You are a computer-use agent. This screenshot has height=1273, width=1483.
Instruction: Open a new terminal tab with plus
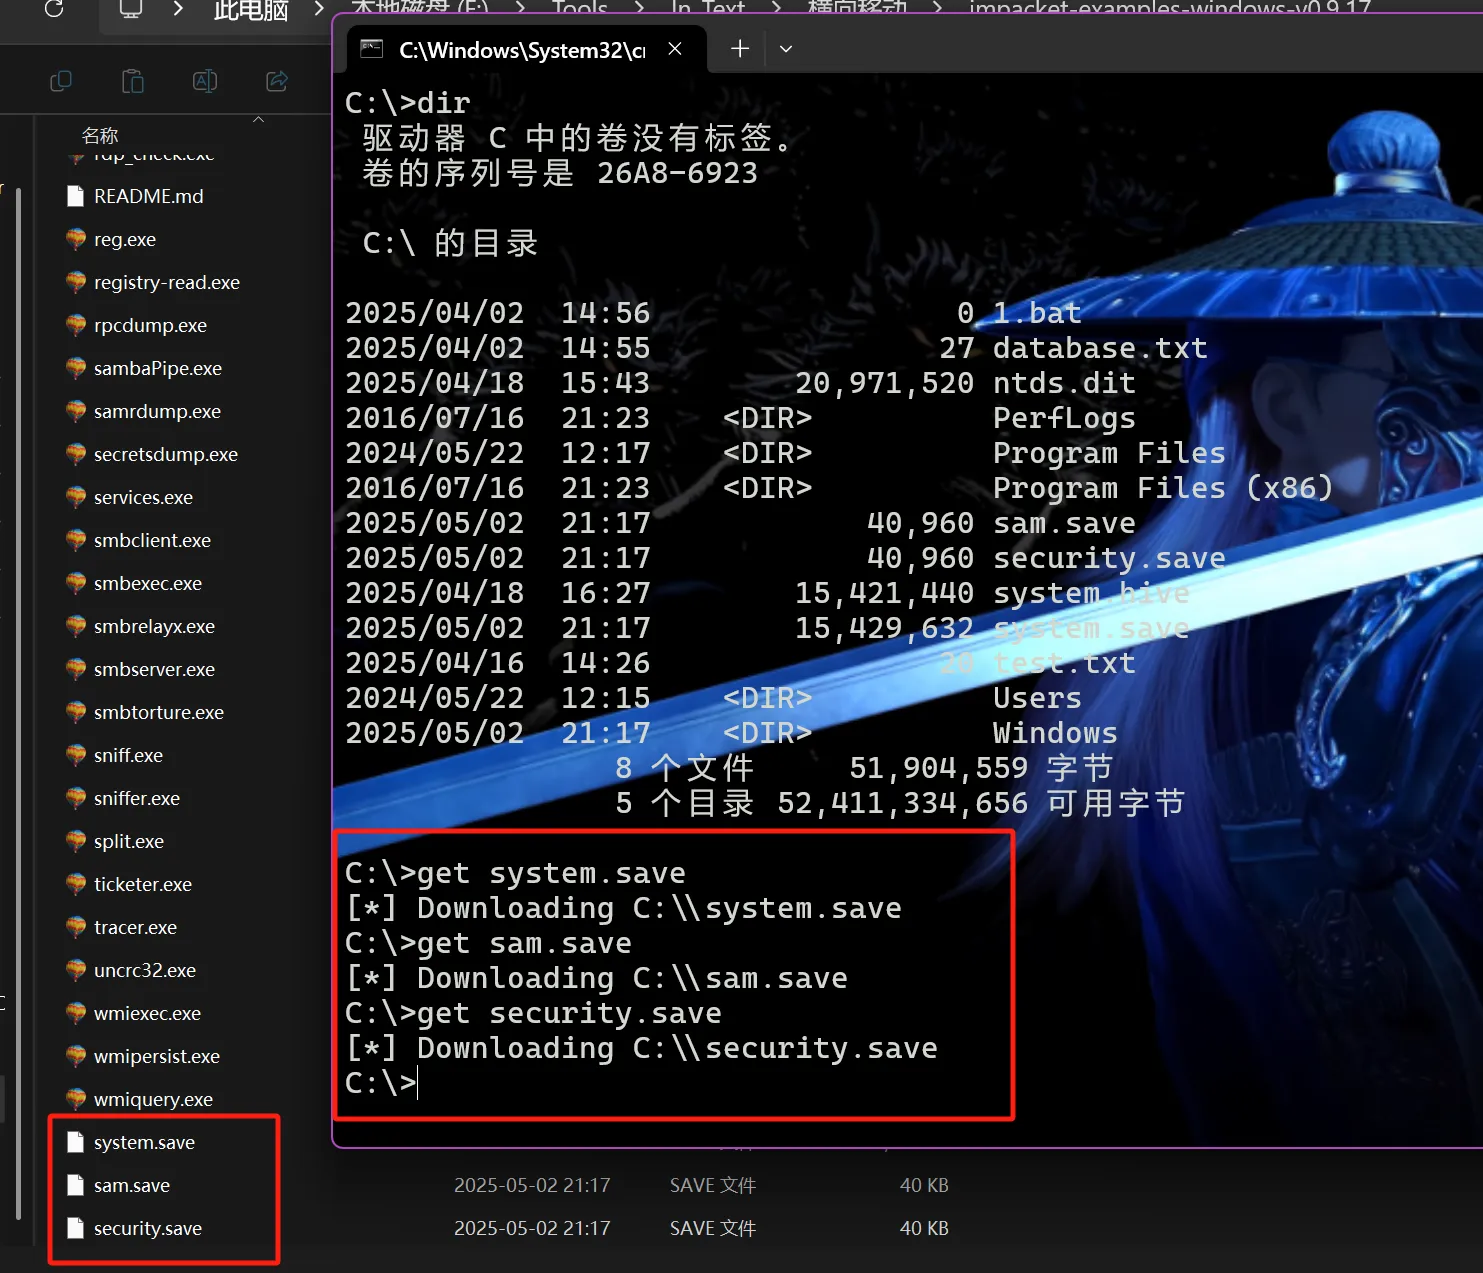point(740,49)
